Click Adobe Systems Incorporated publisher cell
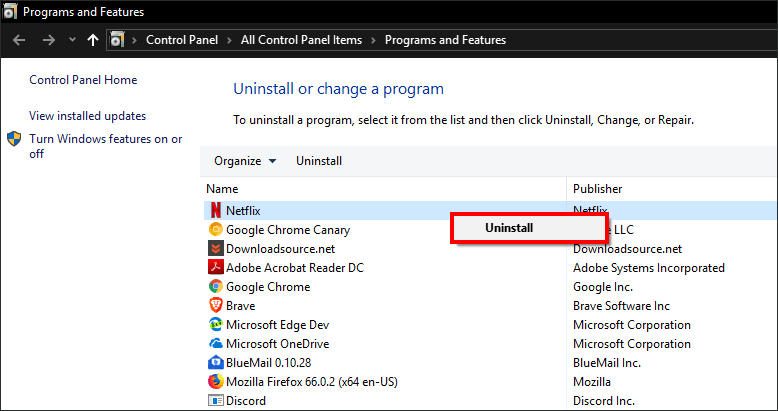 (x=648, y=268)
